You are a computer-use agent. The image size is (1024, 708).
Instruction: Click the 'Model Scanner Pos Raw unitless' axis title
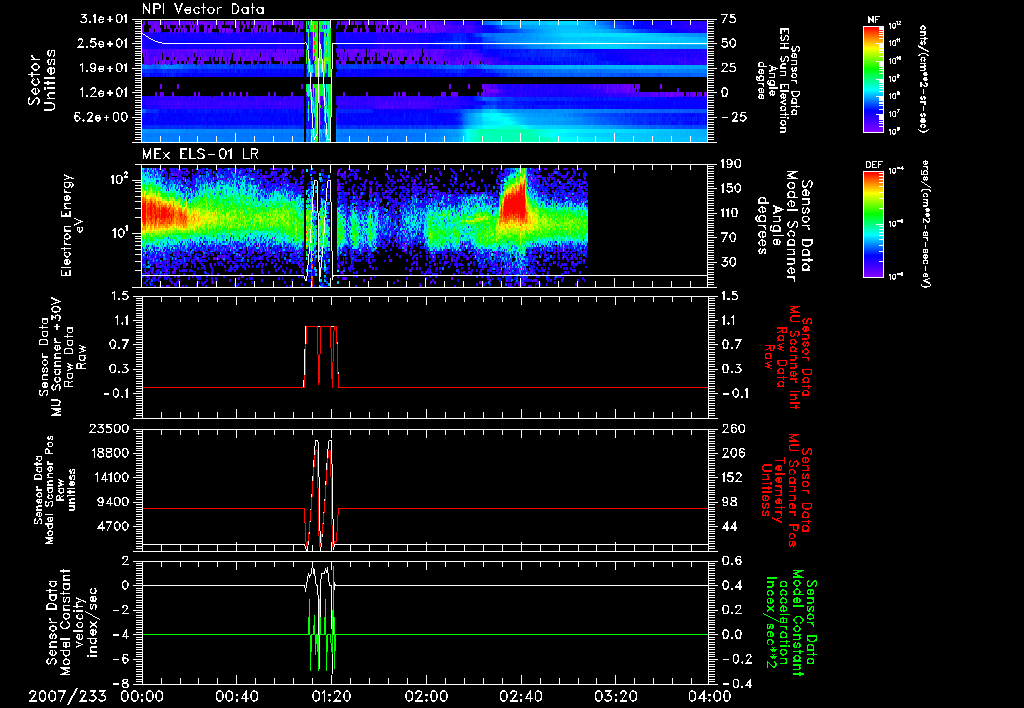pos(54,490)
